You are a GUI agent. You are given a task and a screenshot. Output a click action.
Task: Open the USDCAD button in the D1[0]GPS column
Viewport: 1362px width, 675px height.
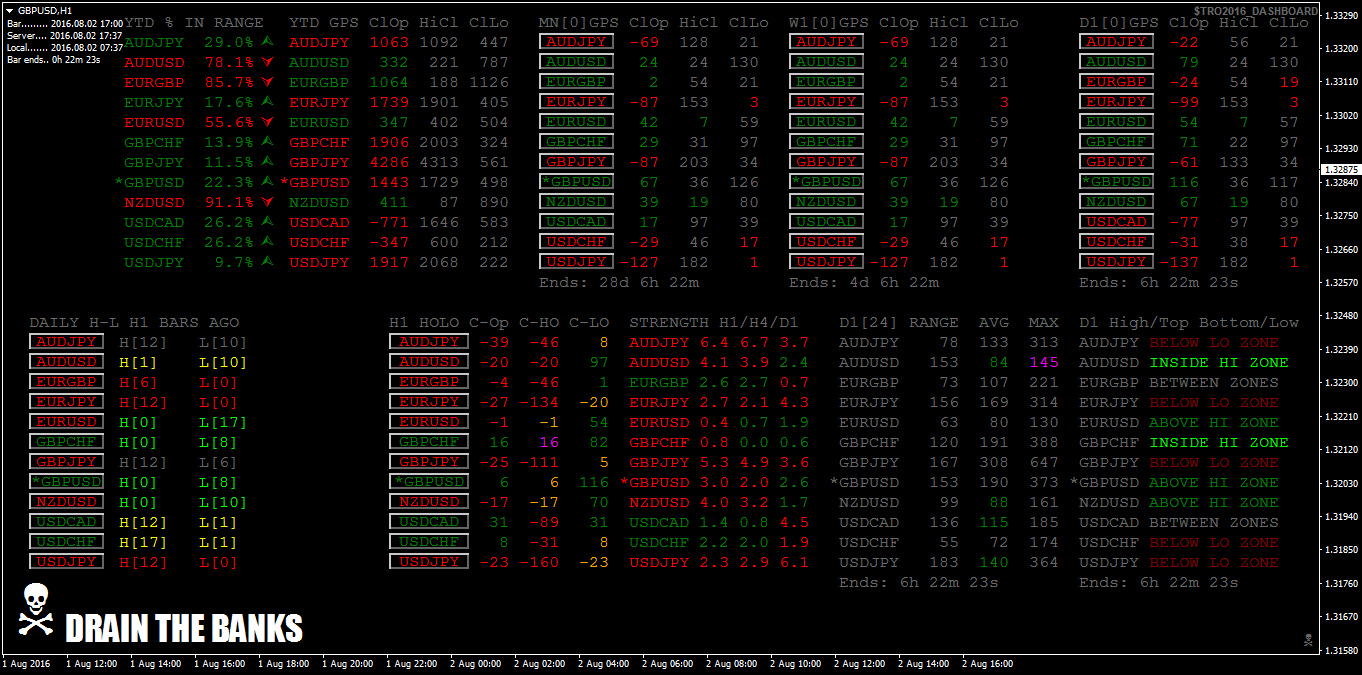coord(1116,222)
